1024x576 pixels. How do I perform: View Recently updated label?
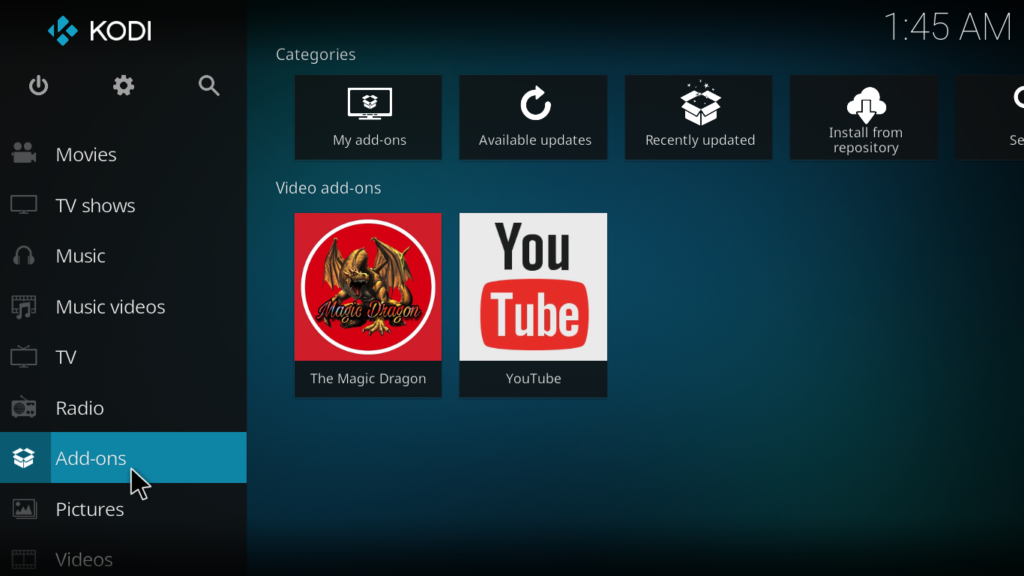(x=700, y=140)
